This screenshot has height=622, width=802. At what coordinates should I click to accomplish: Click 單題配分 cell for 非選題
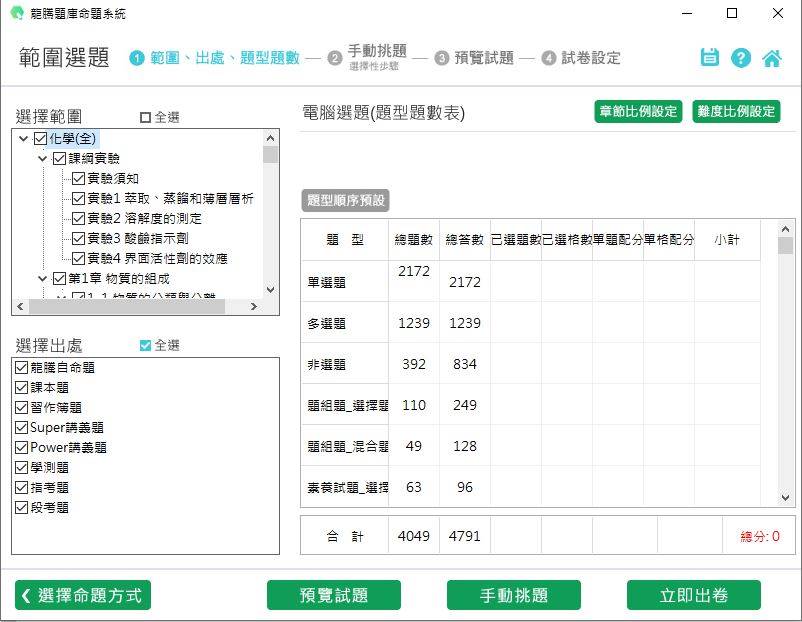(618, 363)
